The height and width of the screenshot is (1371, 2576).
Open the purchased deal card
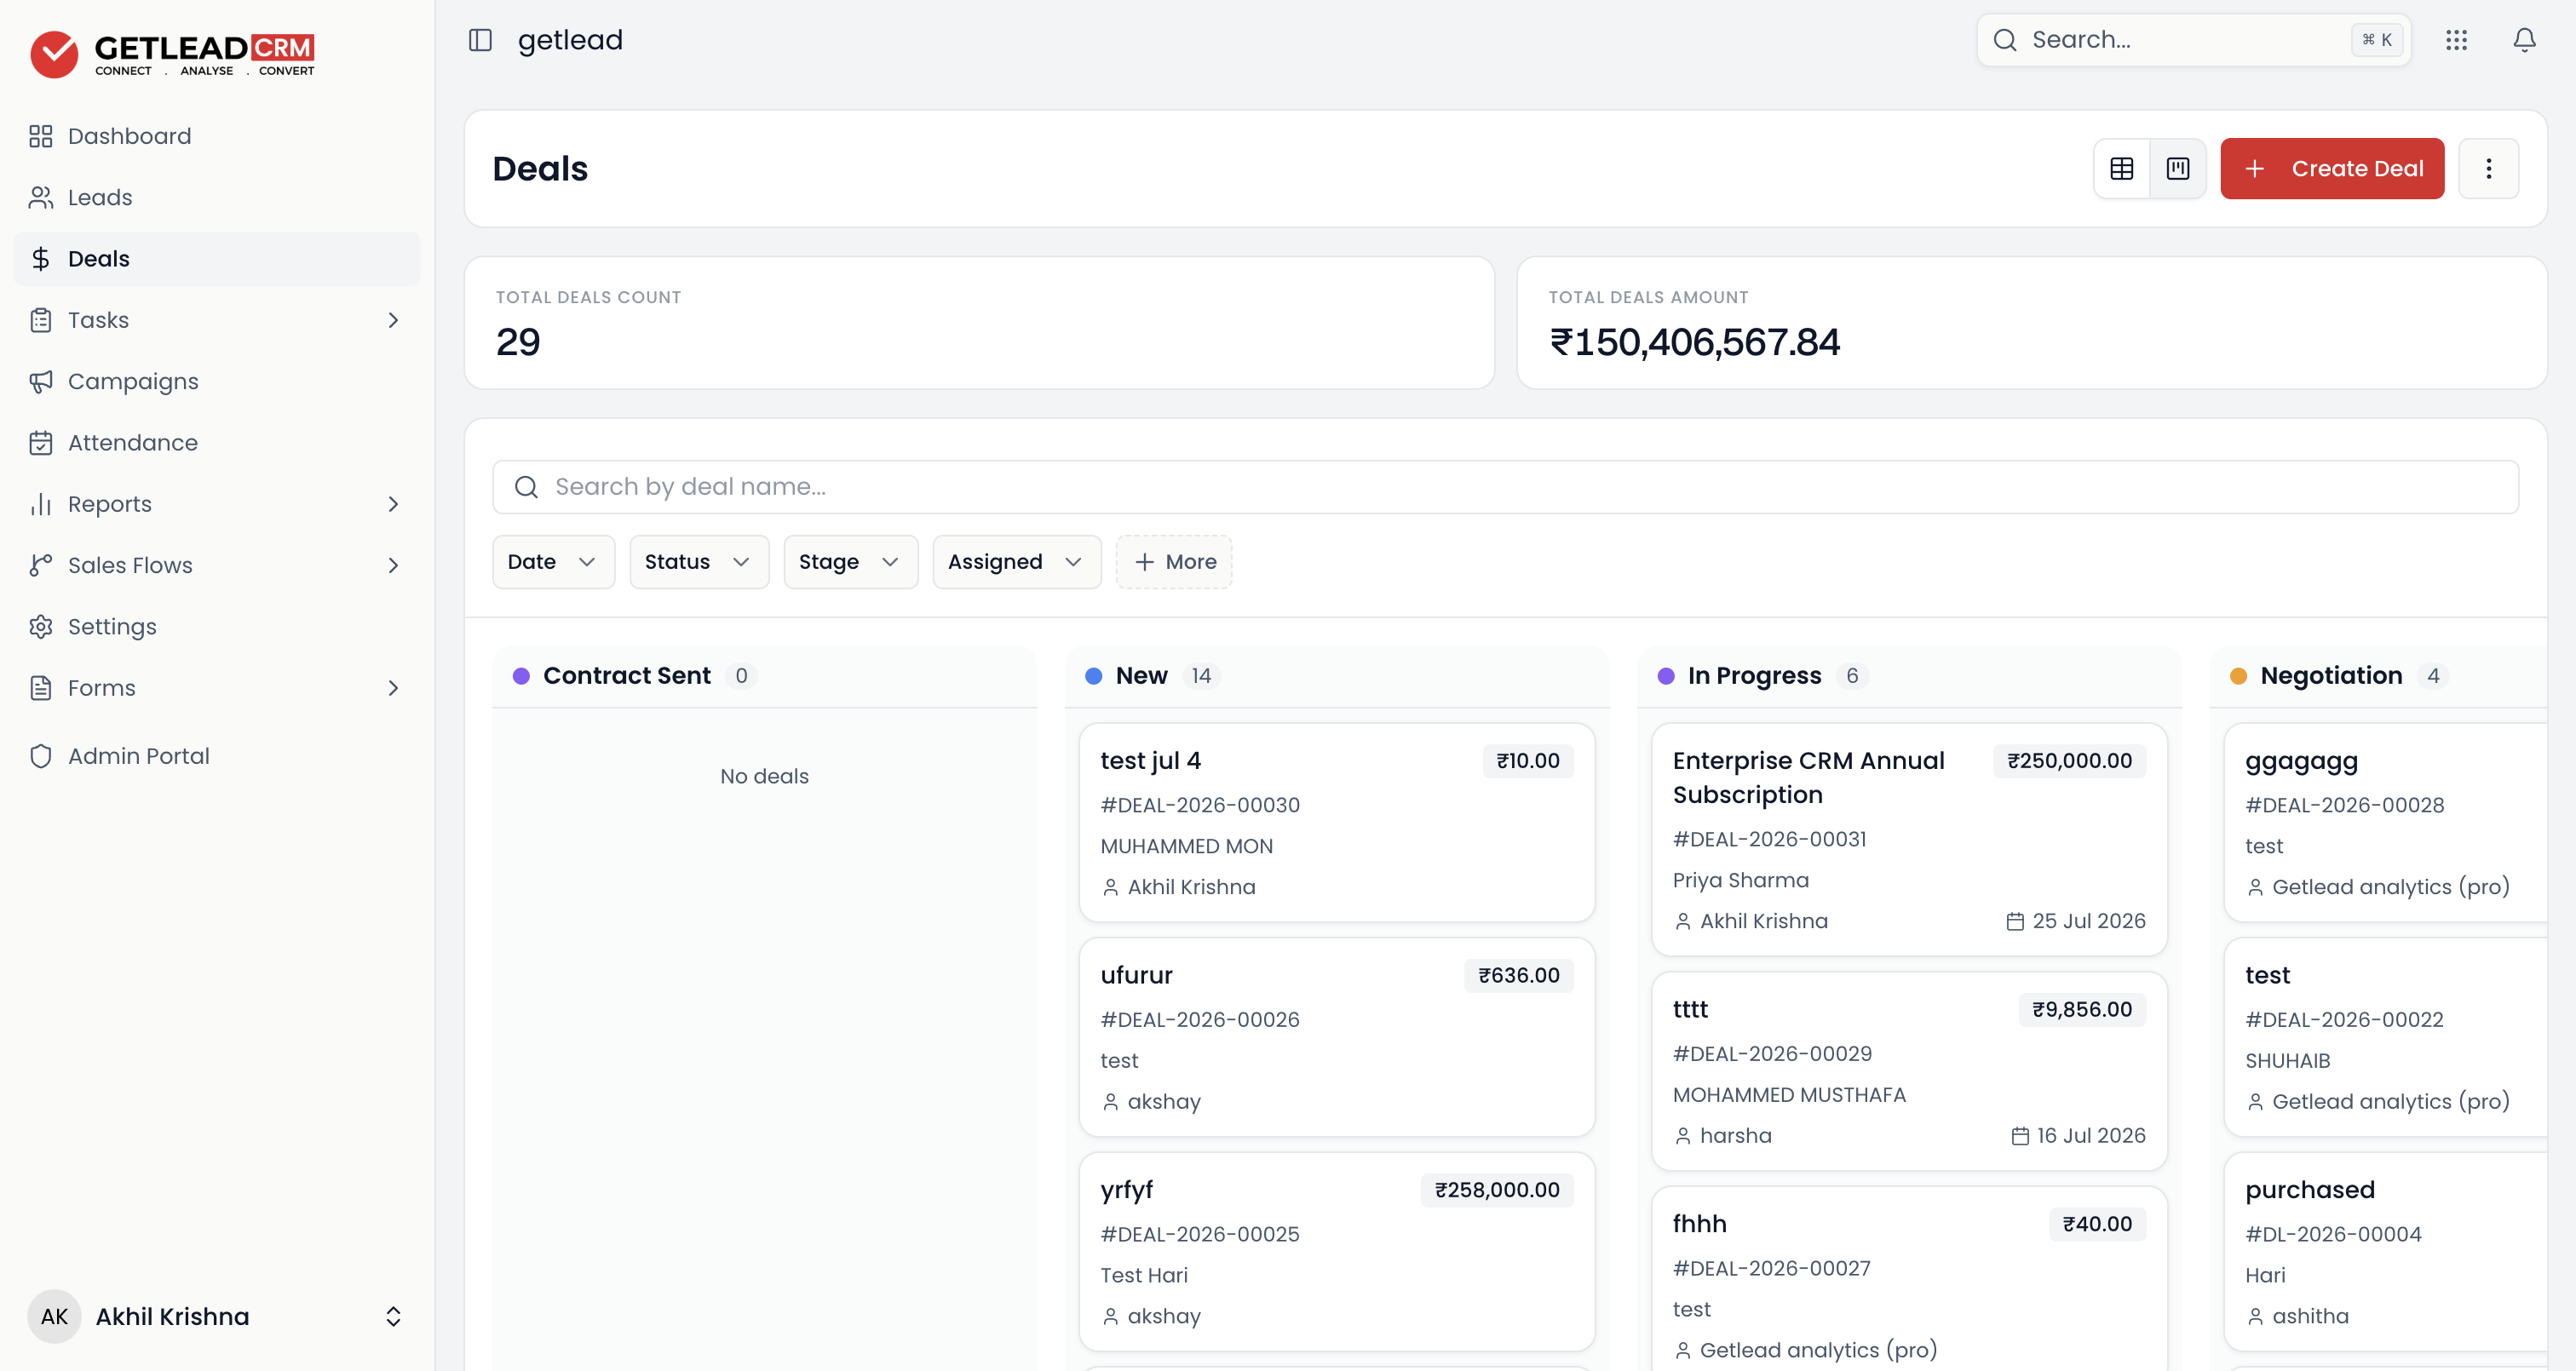2385,1251
